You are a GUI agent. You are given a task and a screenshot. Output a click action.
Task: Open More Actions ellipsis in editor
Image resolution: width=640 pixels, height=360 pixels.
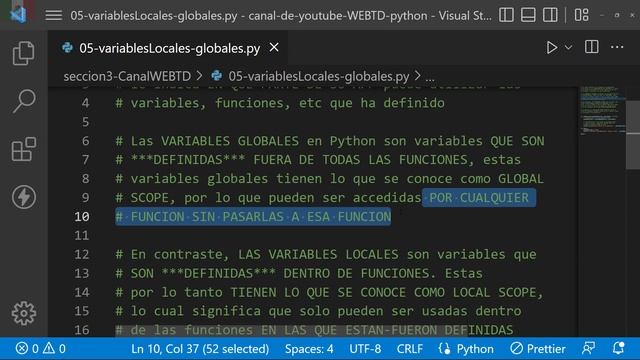[617, 47]
